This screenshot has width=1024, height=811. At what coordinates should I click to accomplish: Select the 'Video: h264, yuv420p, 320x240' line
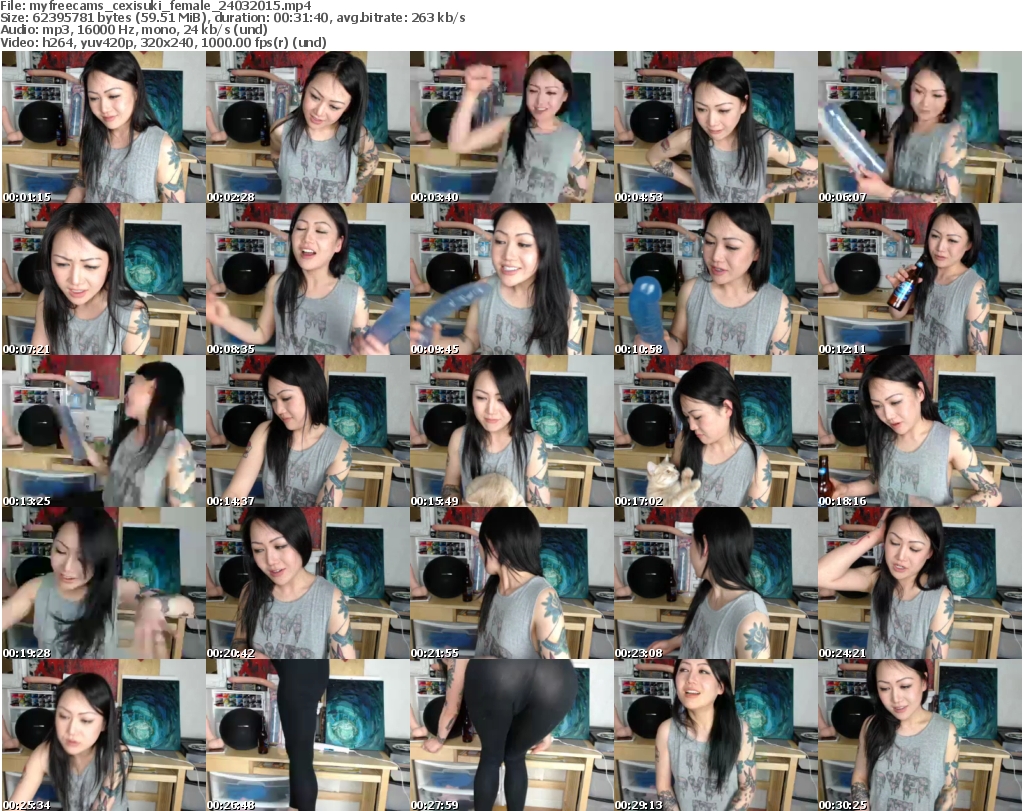click(163, 42)
